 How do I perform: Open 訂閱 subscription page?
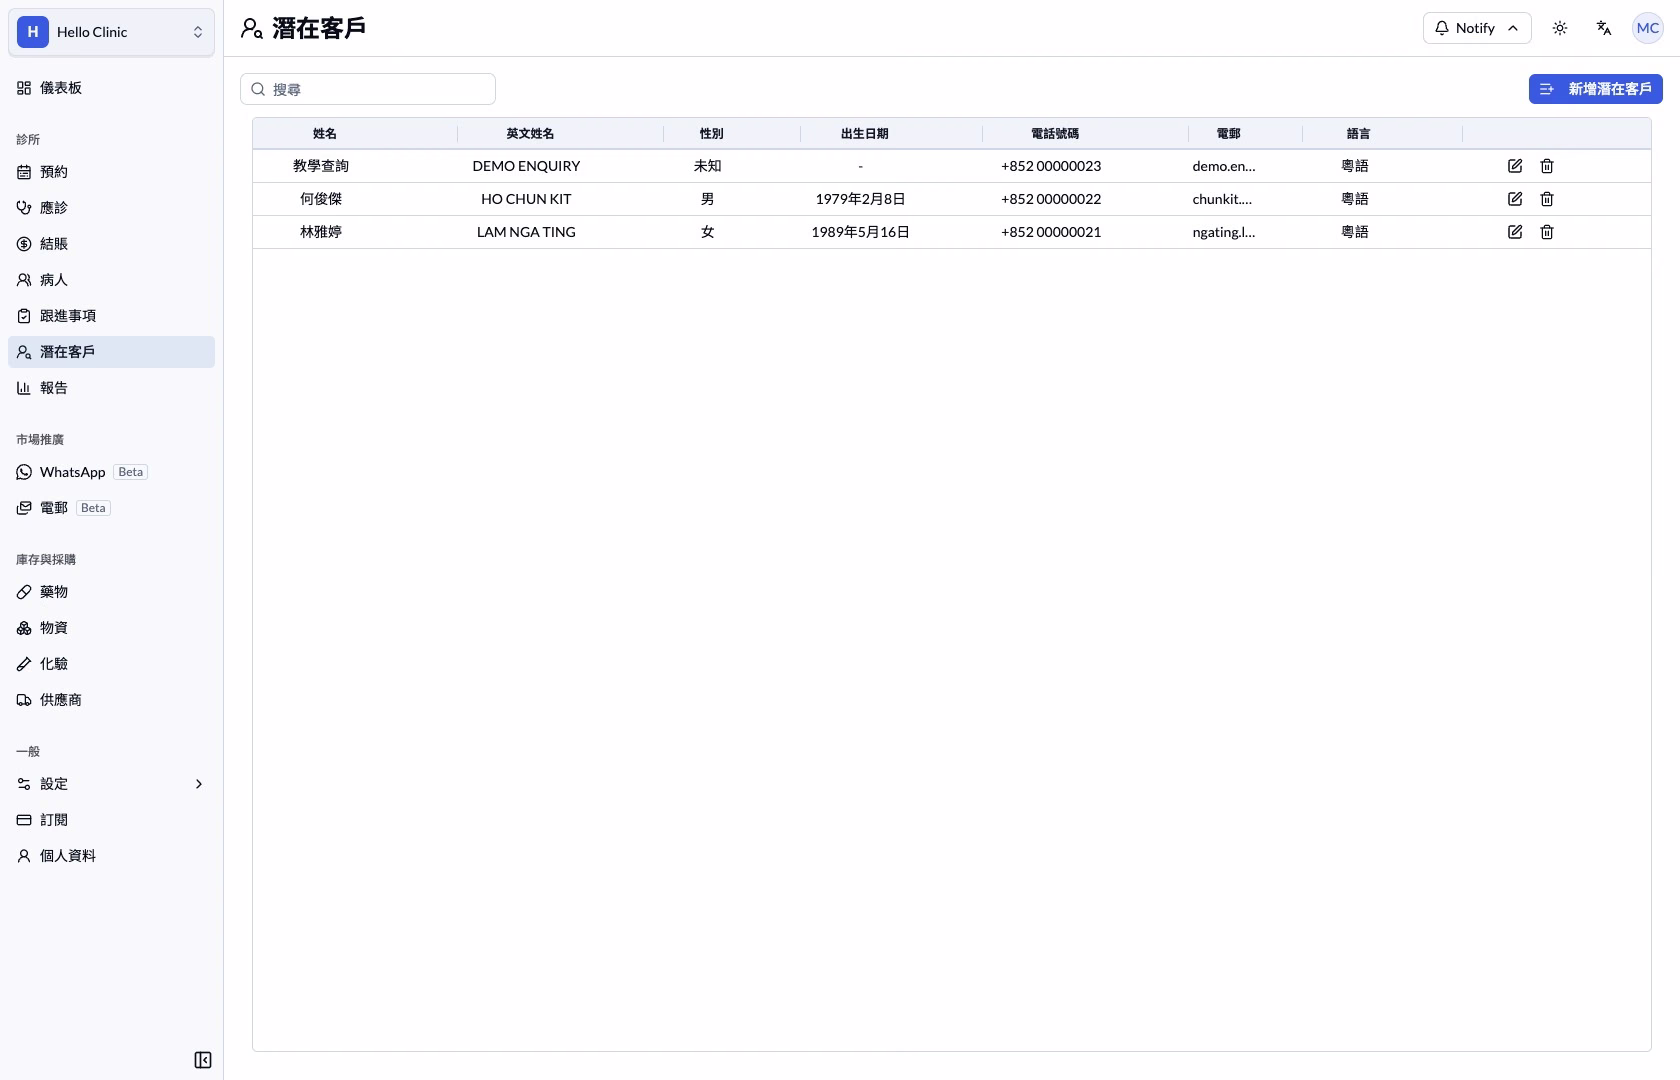(111, 820)
